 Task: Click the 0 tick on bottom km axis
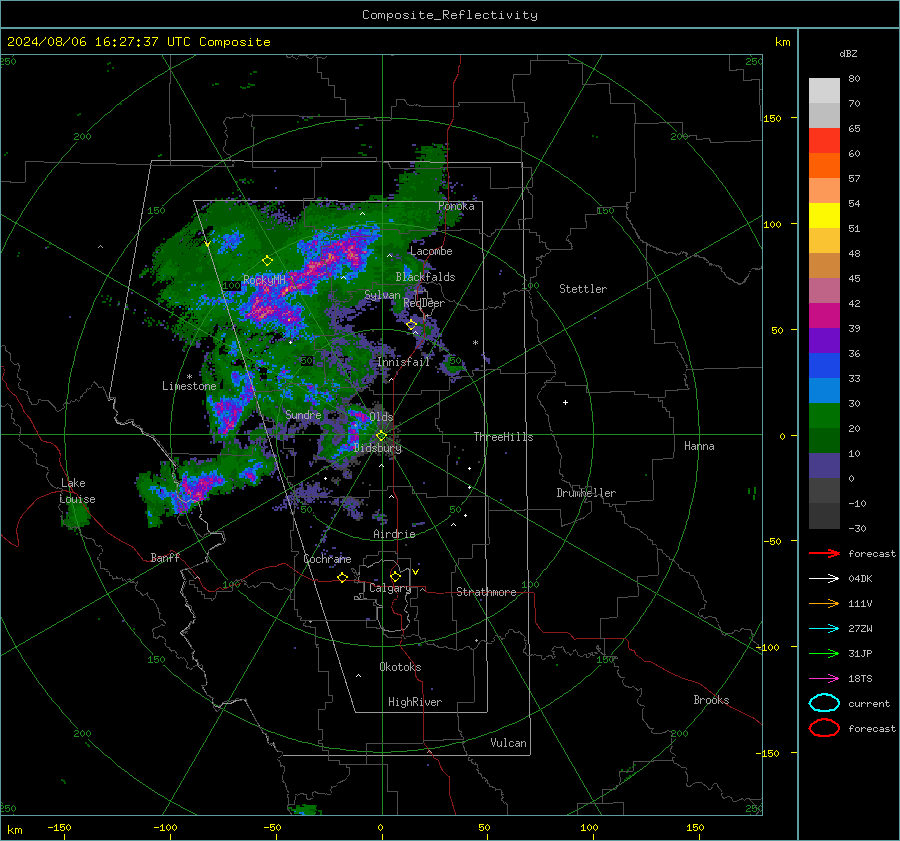click(380, 828)
